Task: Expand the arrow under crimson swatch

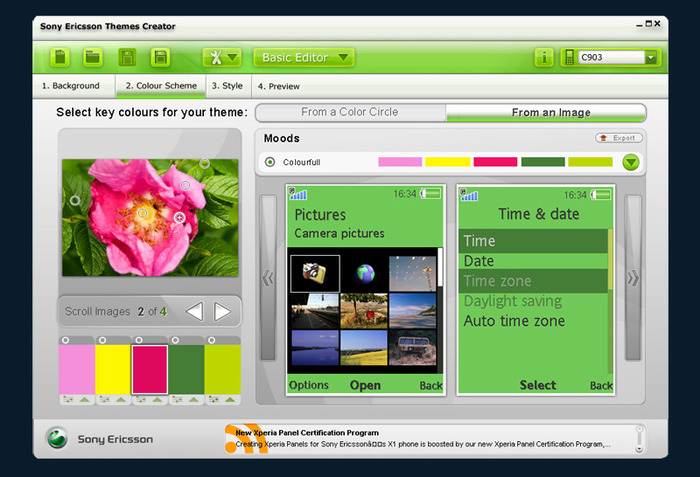Action: (x=158, y=400)
